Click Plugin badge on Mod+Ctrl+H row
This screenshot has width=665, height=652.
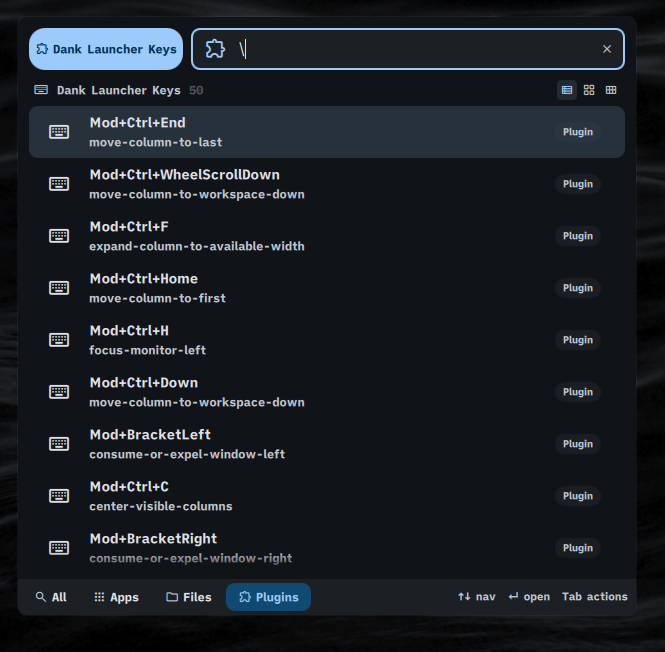pos(577,340)
